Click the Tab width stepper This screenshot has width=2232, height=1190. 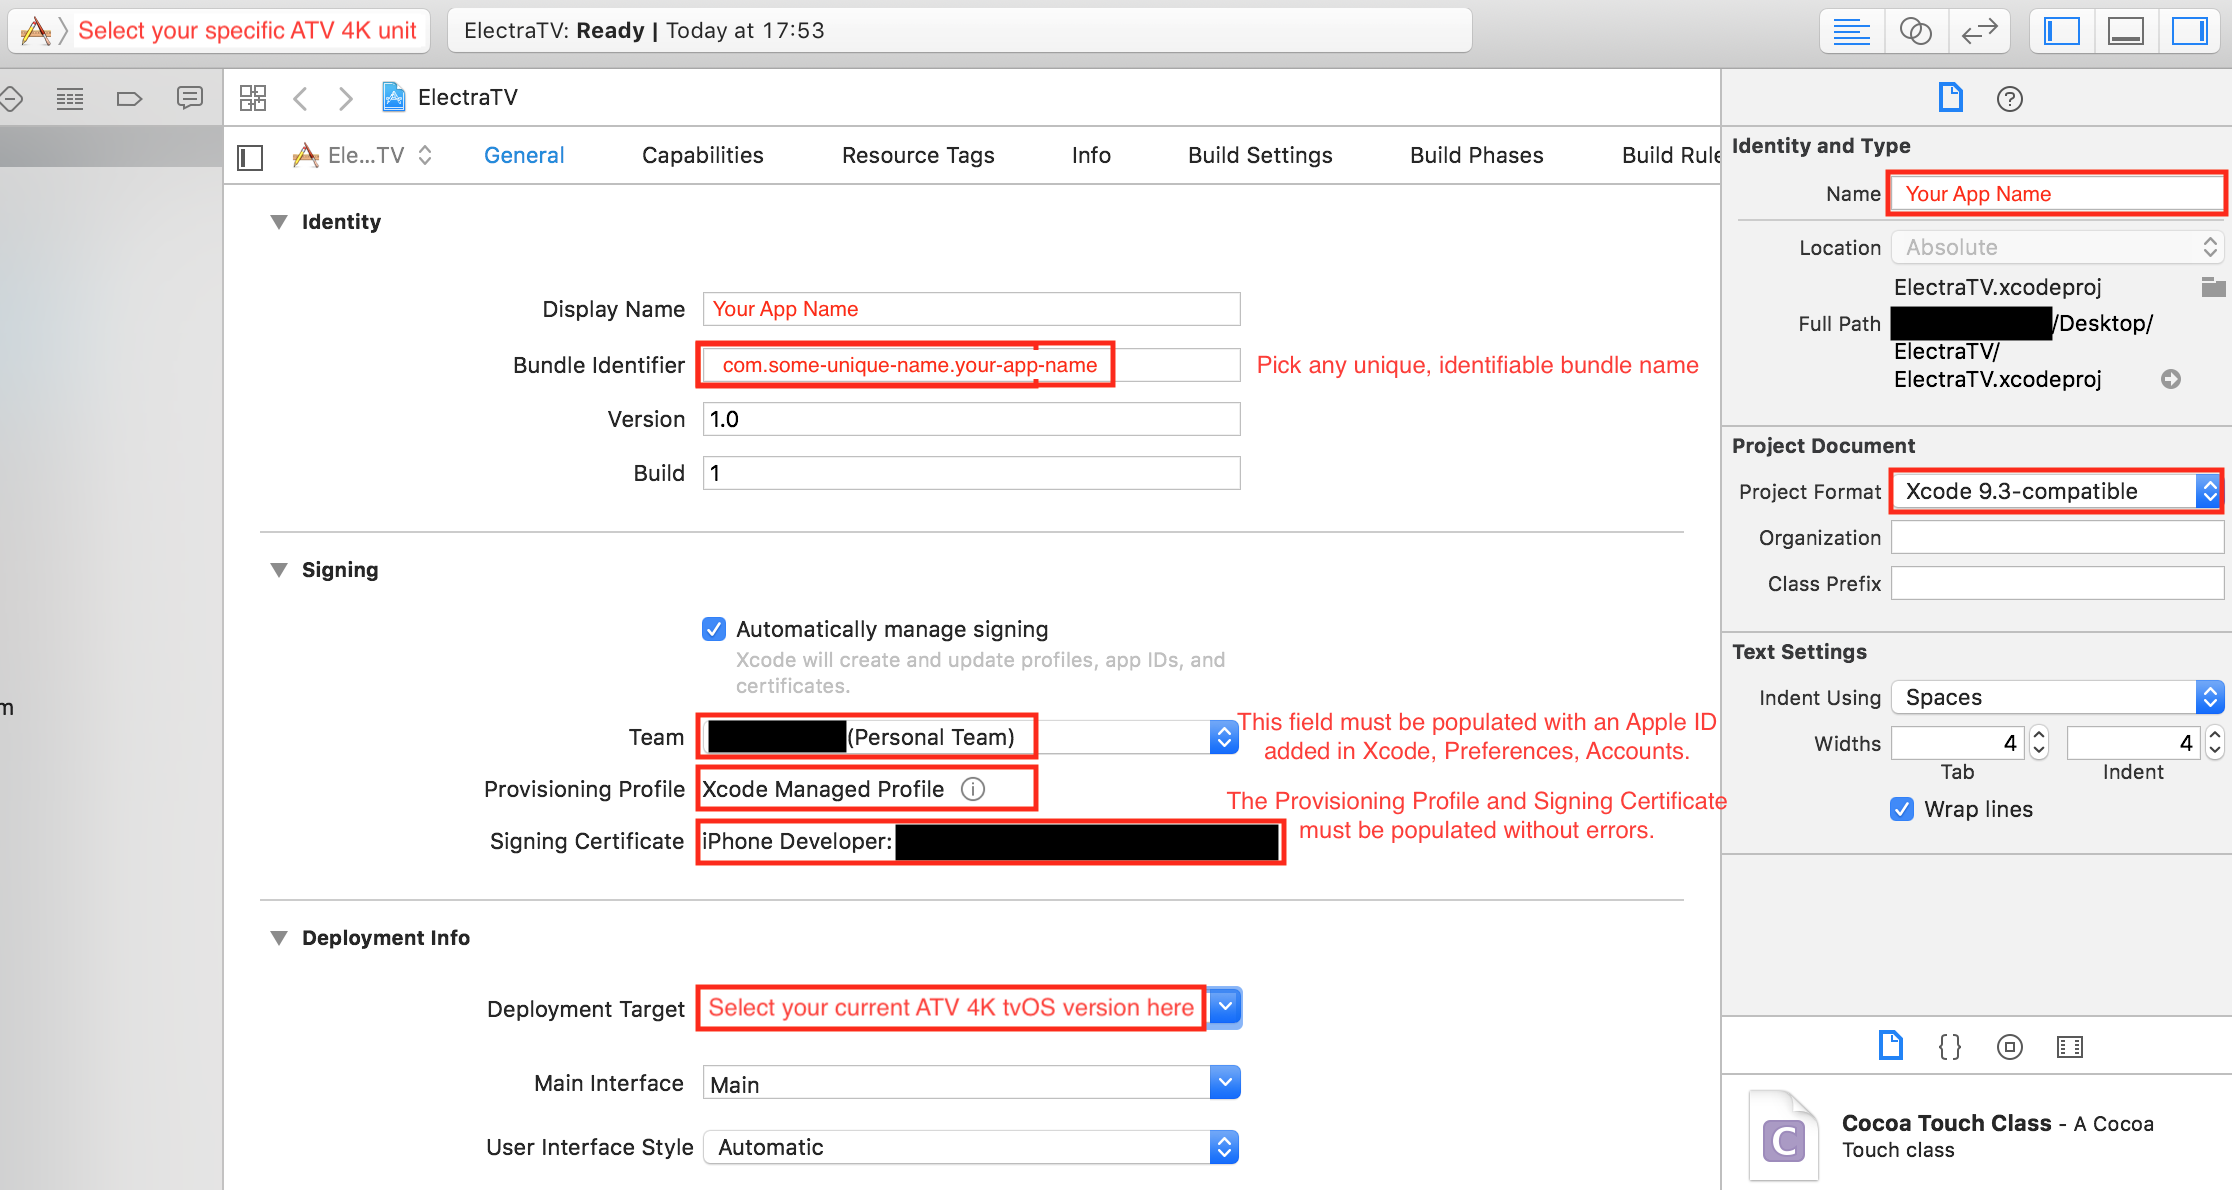2040,743
